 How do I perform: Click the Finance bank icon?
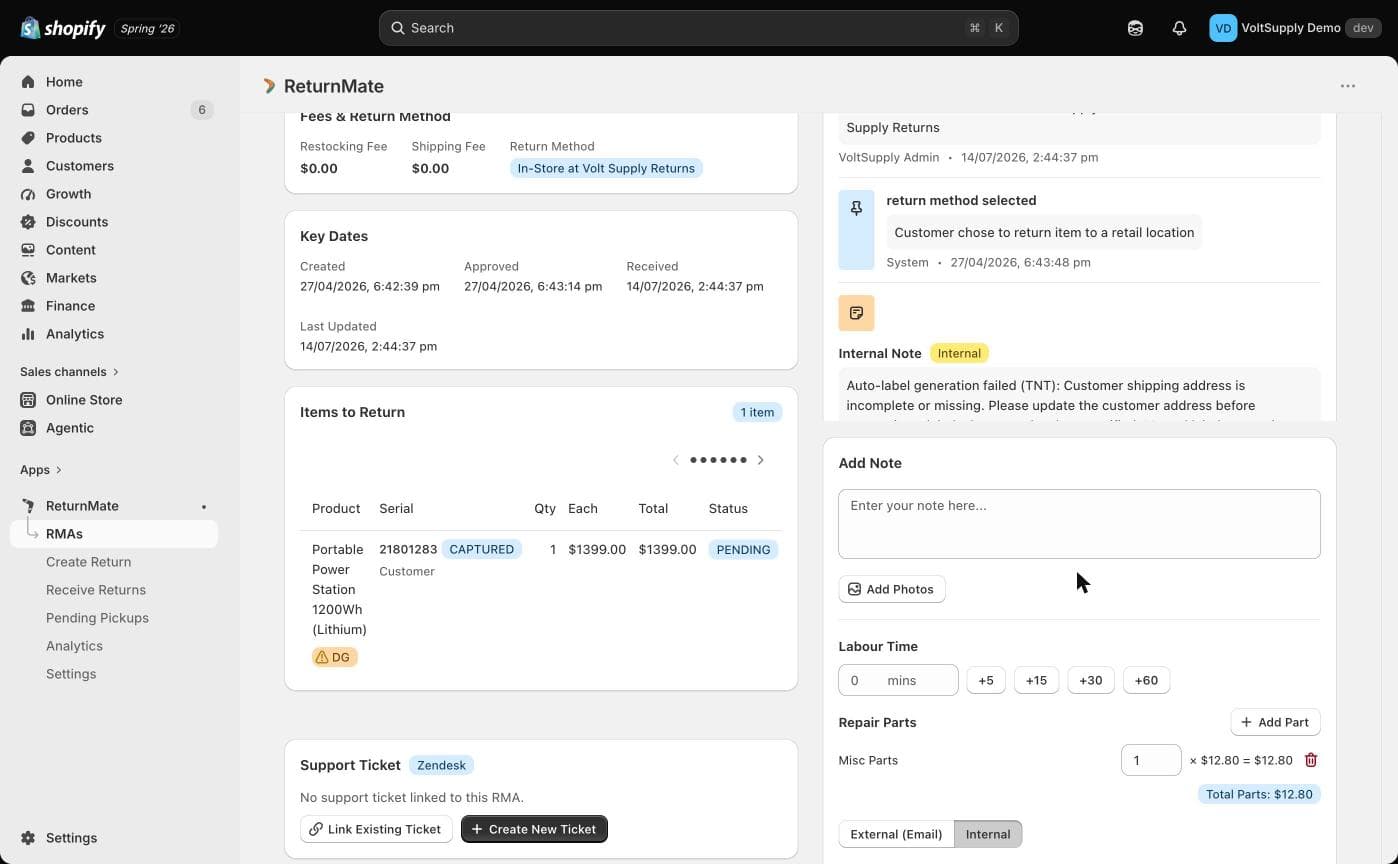click(28, 306)
